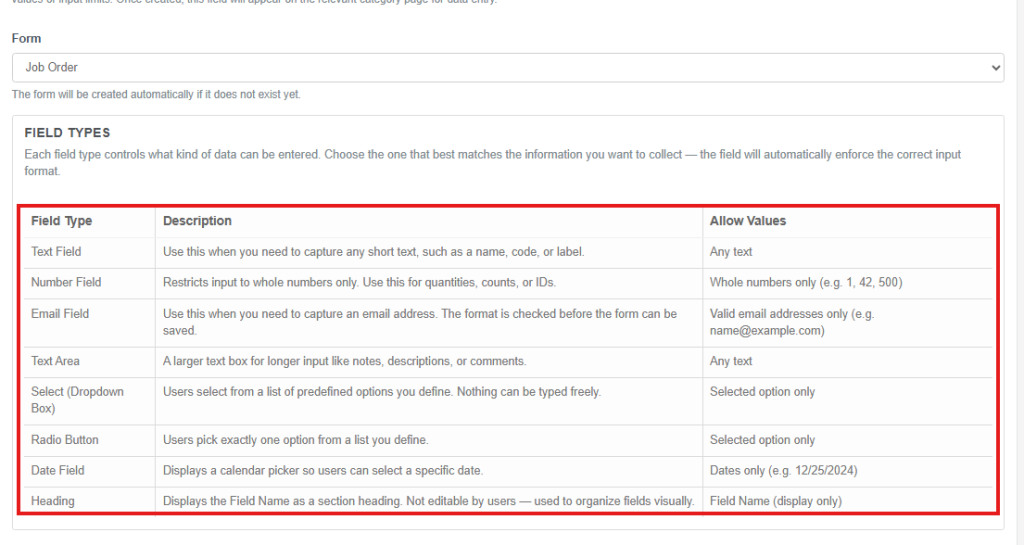Click the 'Valid email addresses only' cell
Image resolution: width=1024 pixels, height=545 pixels.
(792, 322)
